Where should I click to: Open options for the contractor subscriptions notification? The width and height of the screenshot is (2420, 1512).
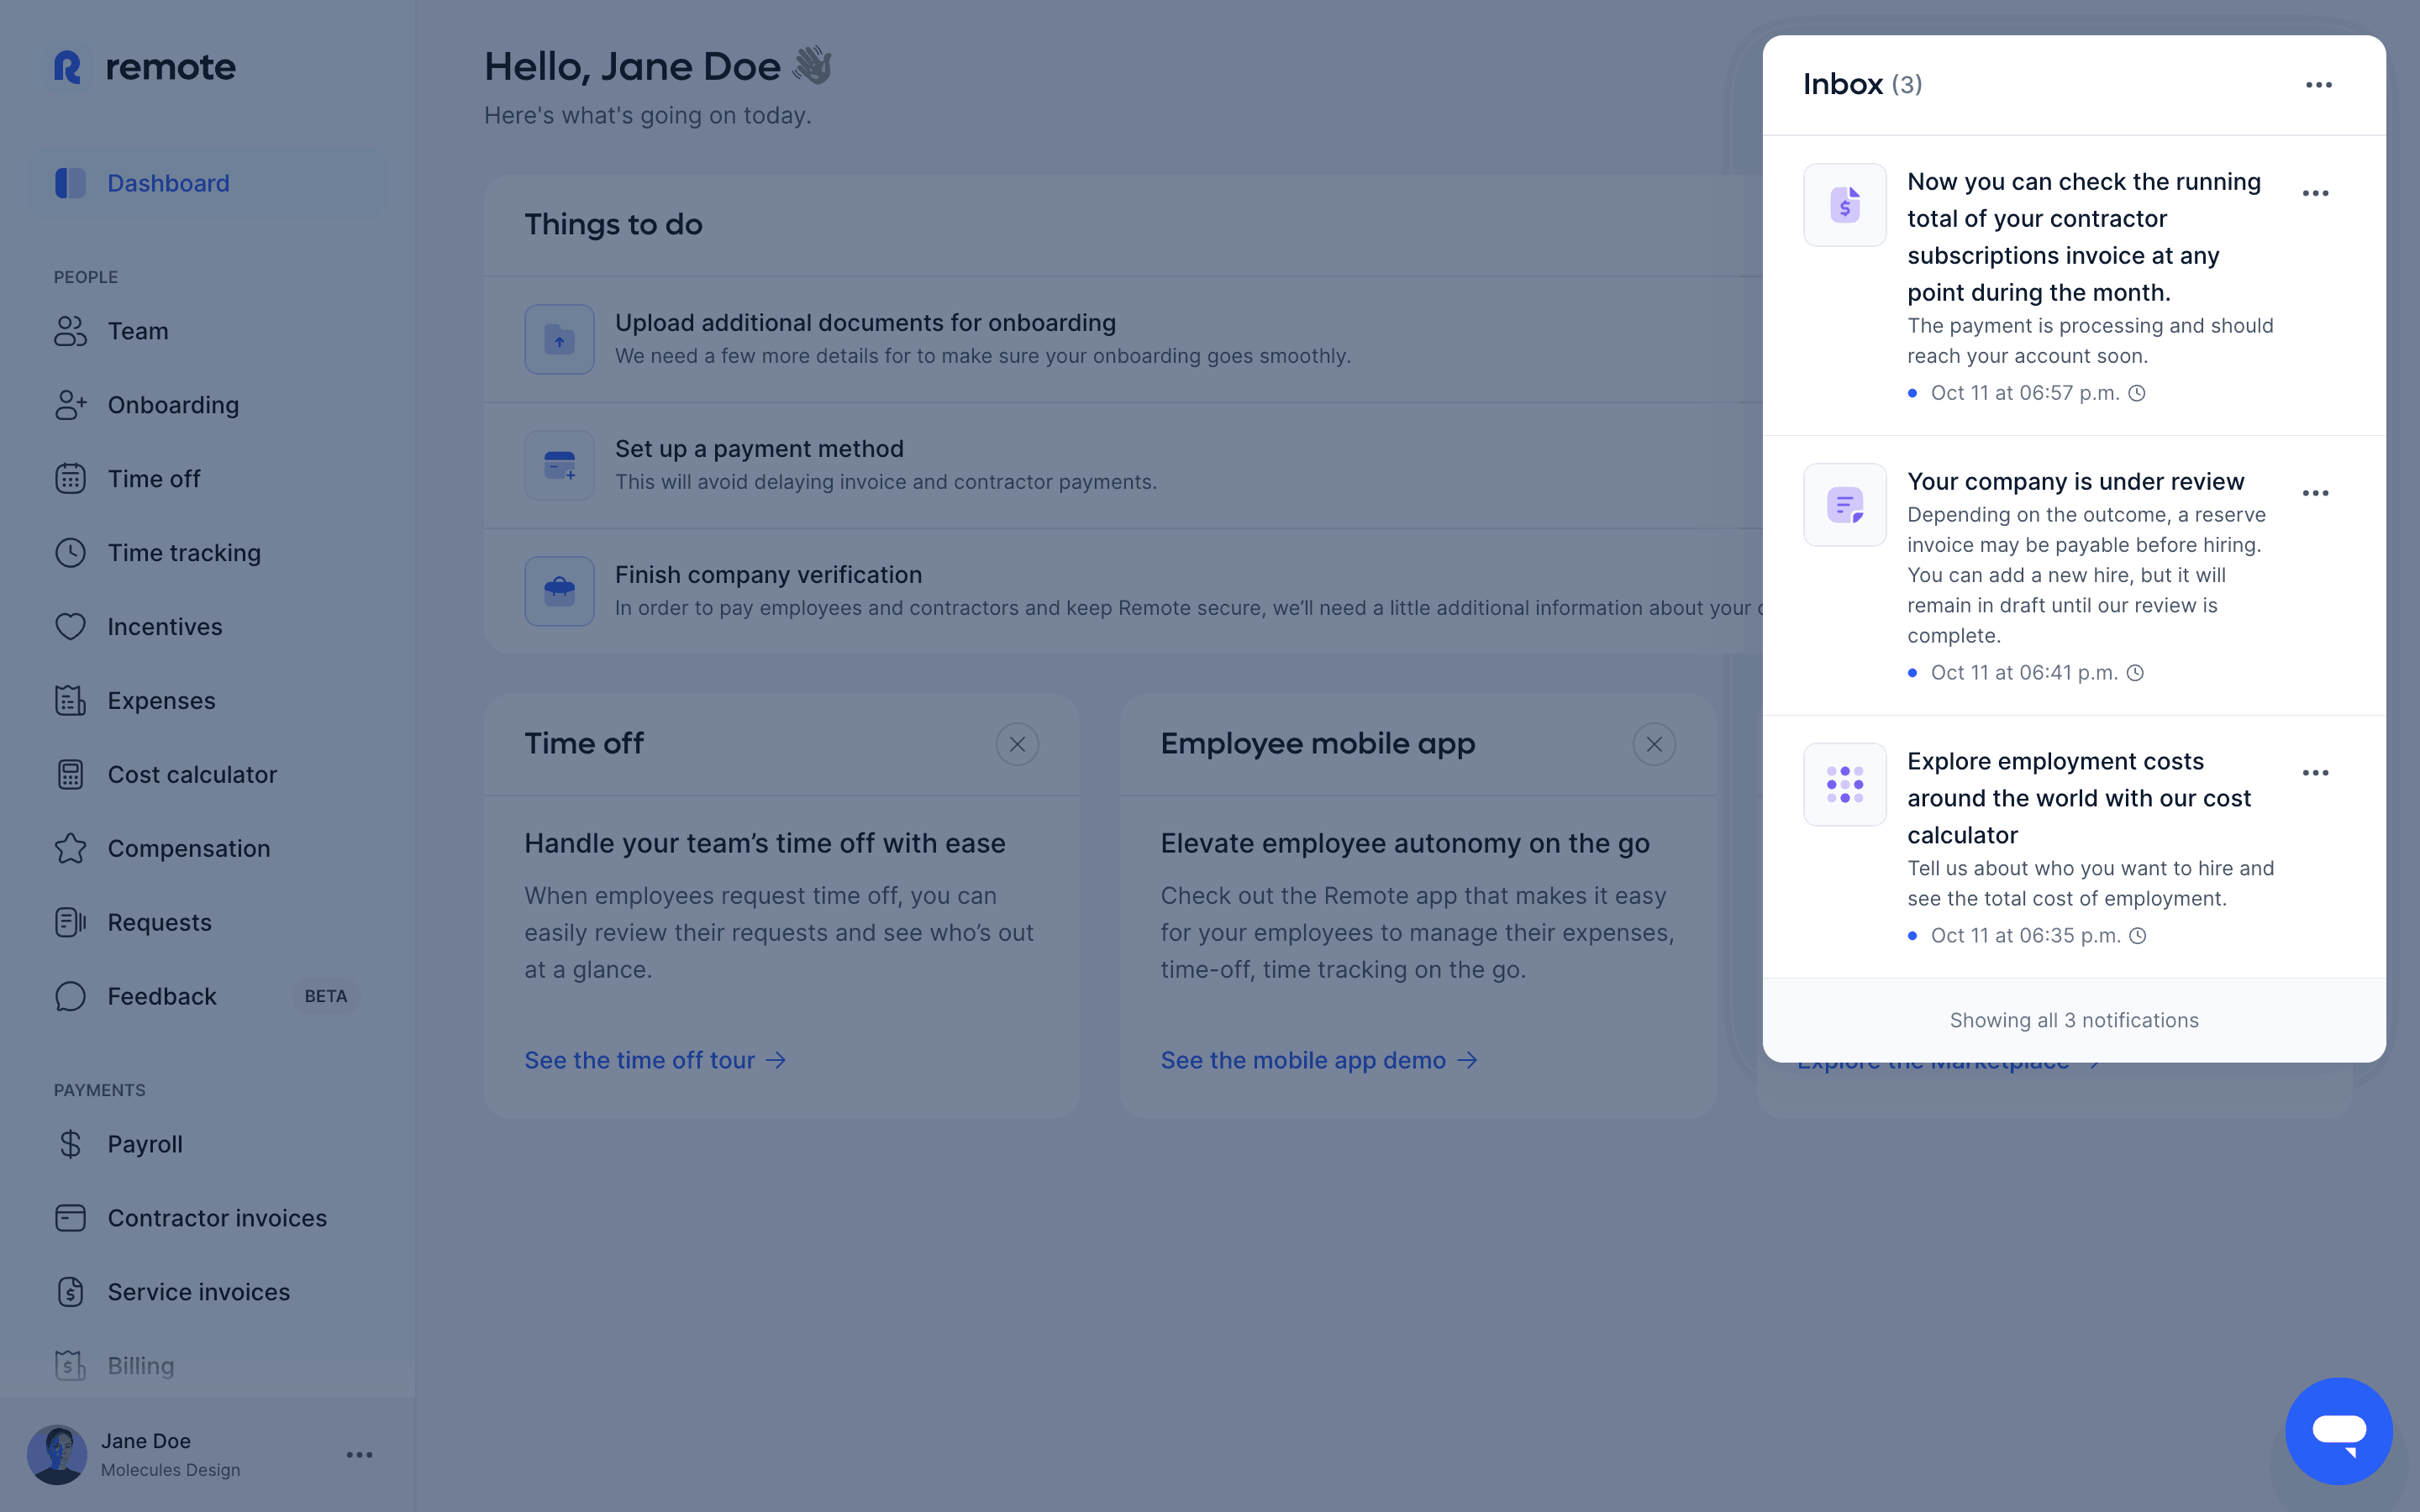coord(2317,193)
